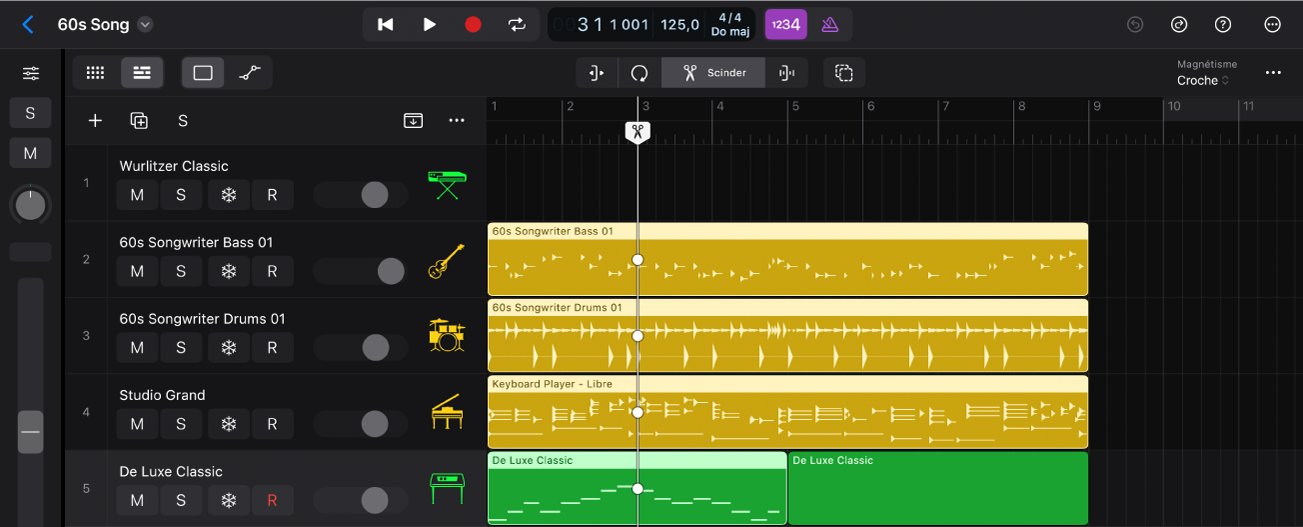Toggle cycle loop mode
This screenshot has width=1303, height=527.
[x=517, y=24]
